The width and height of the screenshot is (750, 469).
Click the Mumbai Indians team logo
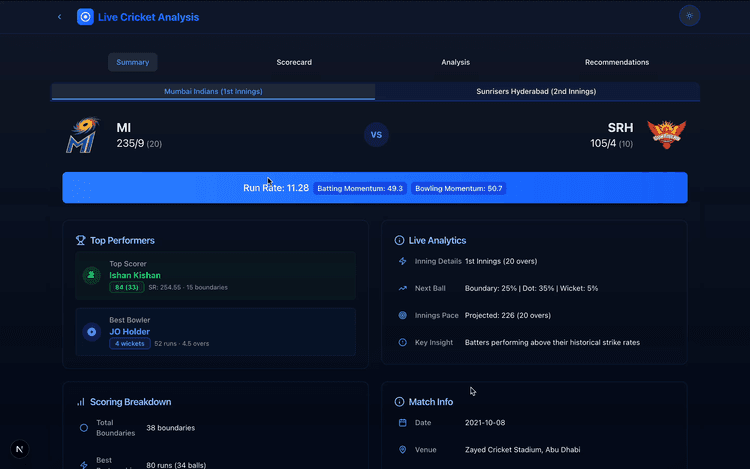tap(82, 135)
